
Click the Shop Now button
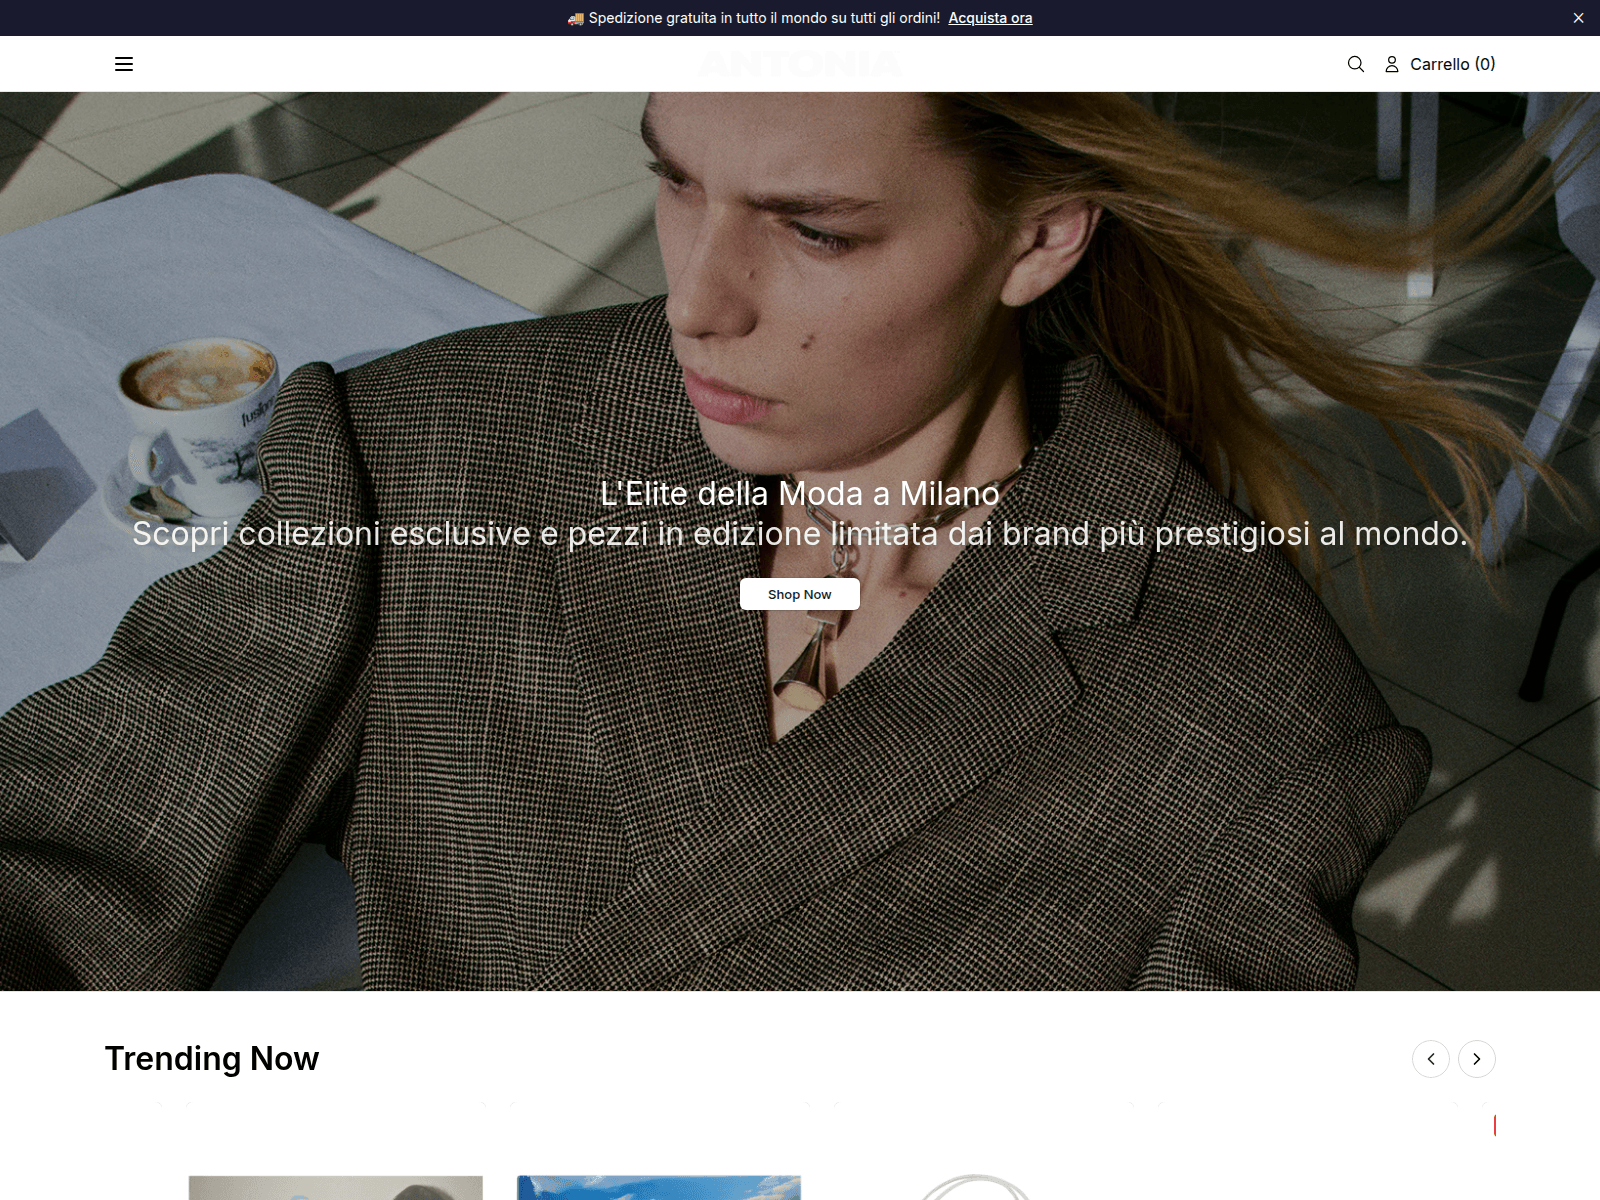(800, 594)
